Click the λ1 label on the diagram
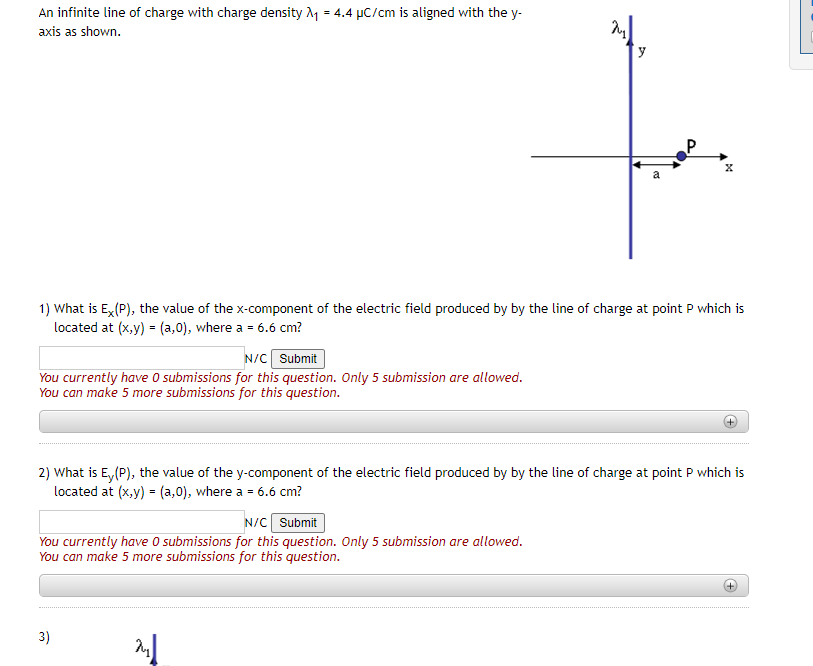Image resolution: width=813 pixels, height=666 pixels. click(617, 30)
